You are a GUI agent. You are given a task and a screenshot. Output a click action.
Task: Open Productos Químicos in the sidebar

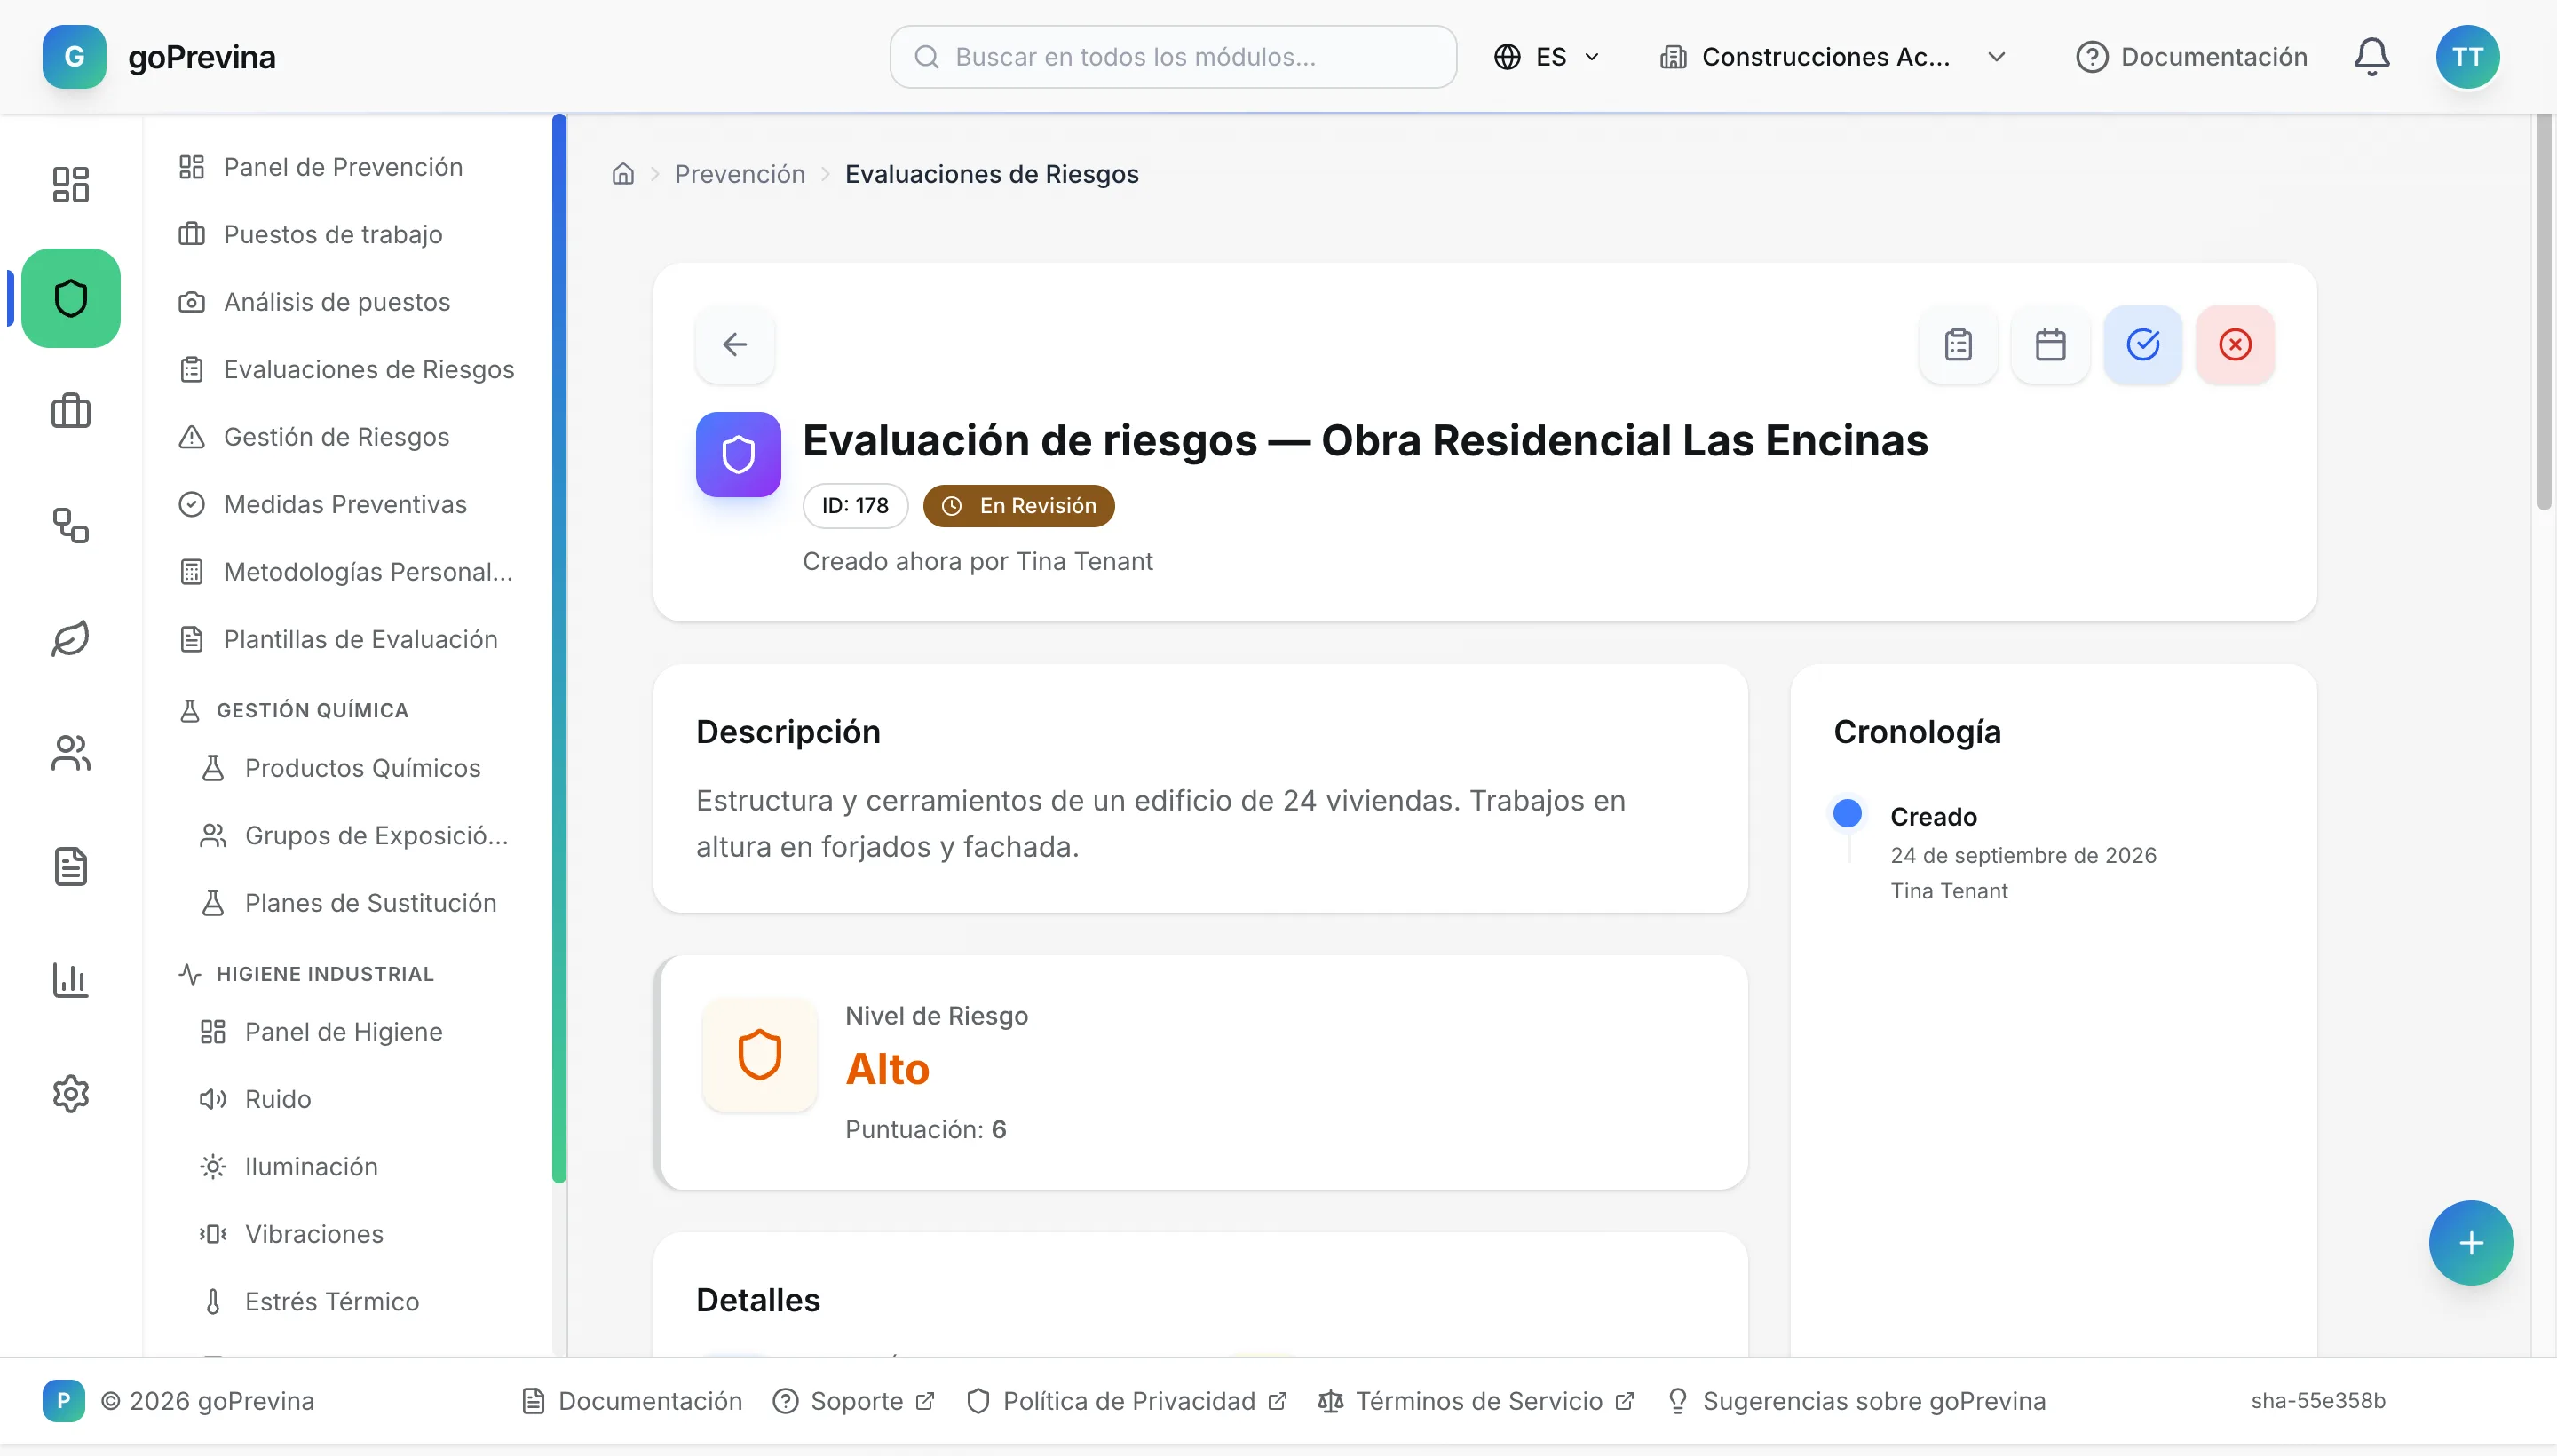pyautogui.click(x=356, y=768)
